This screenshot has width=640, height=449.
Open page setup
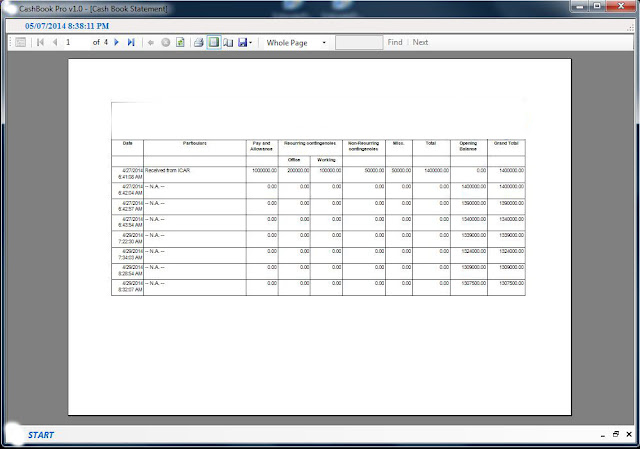[x=228, y=42]
